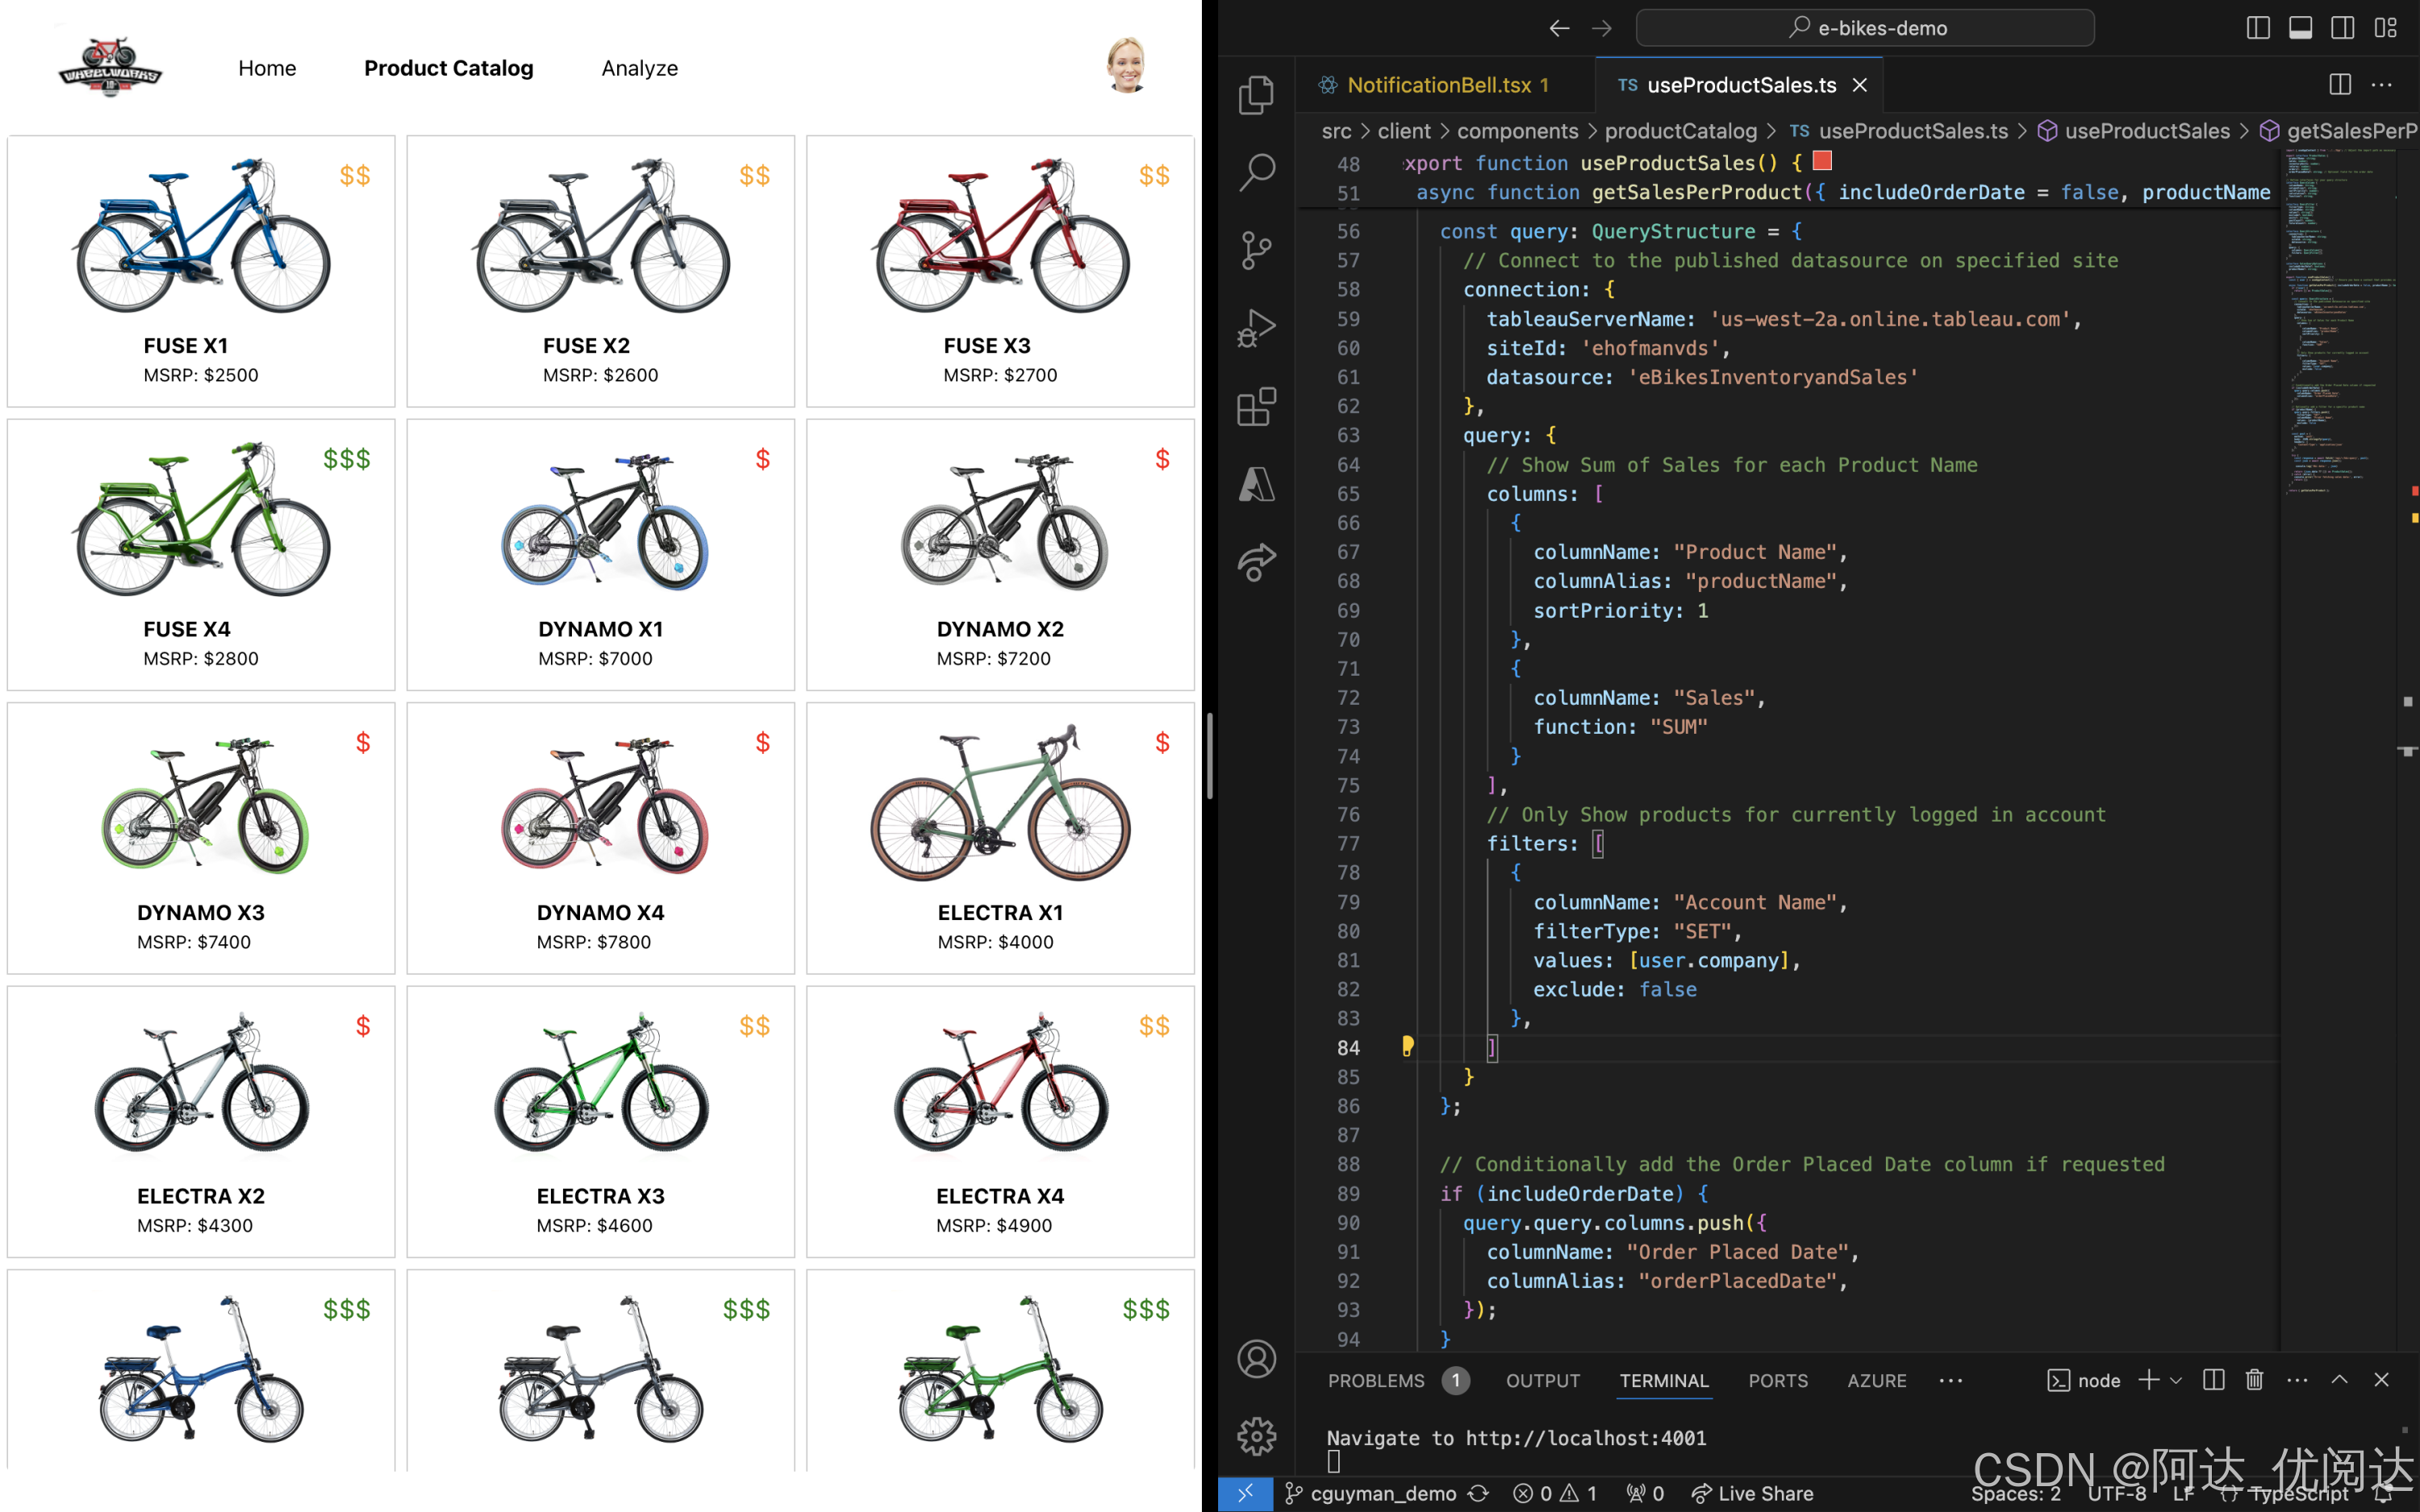Open the PROBLEMS panel tab

[1376, 1380]
